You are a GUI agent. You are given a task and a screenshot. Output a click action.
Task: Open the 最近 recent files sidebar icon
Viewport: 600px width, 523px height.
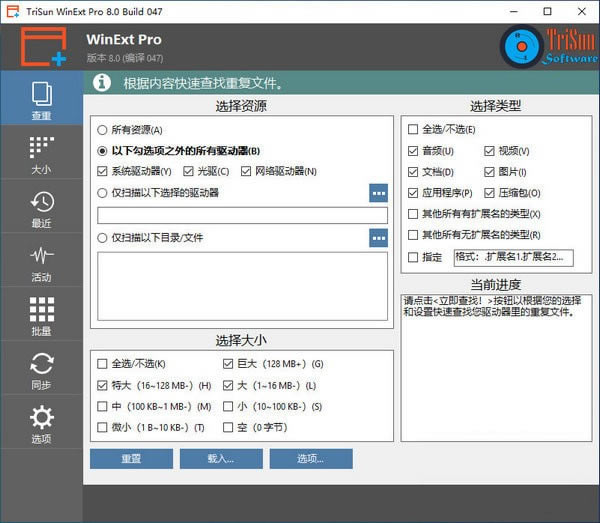point(41,203)
